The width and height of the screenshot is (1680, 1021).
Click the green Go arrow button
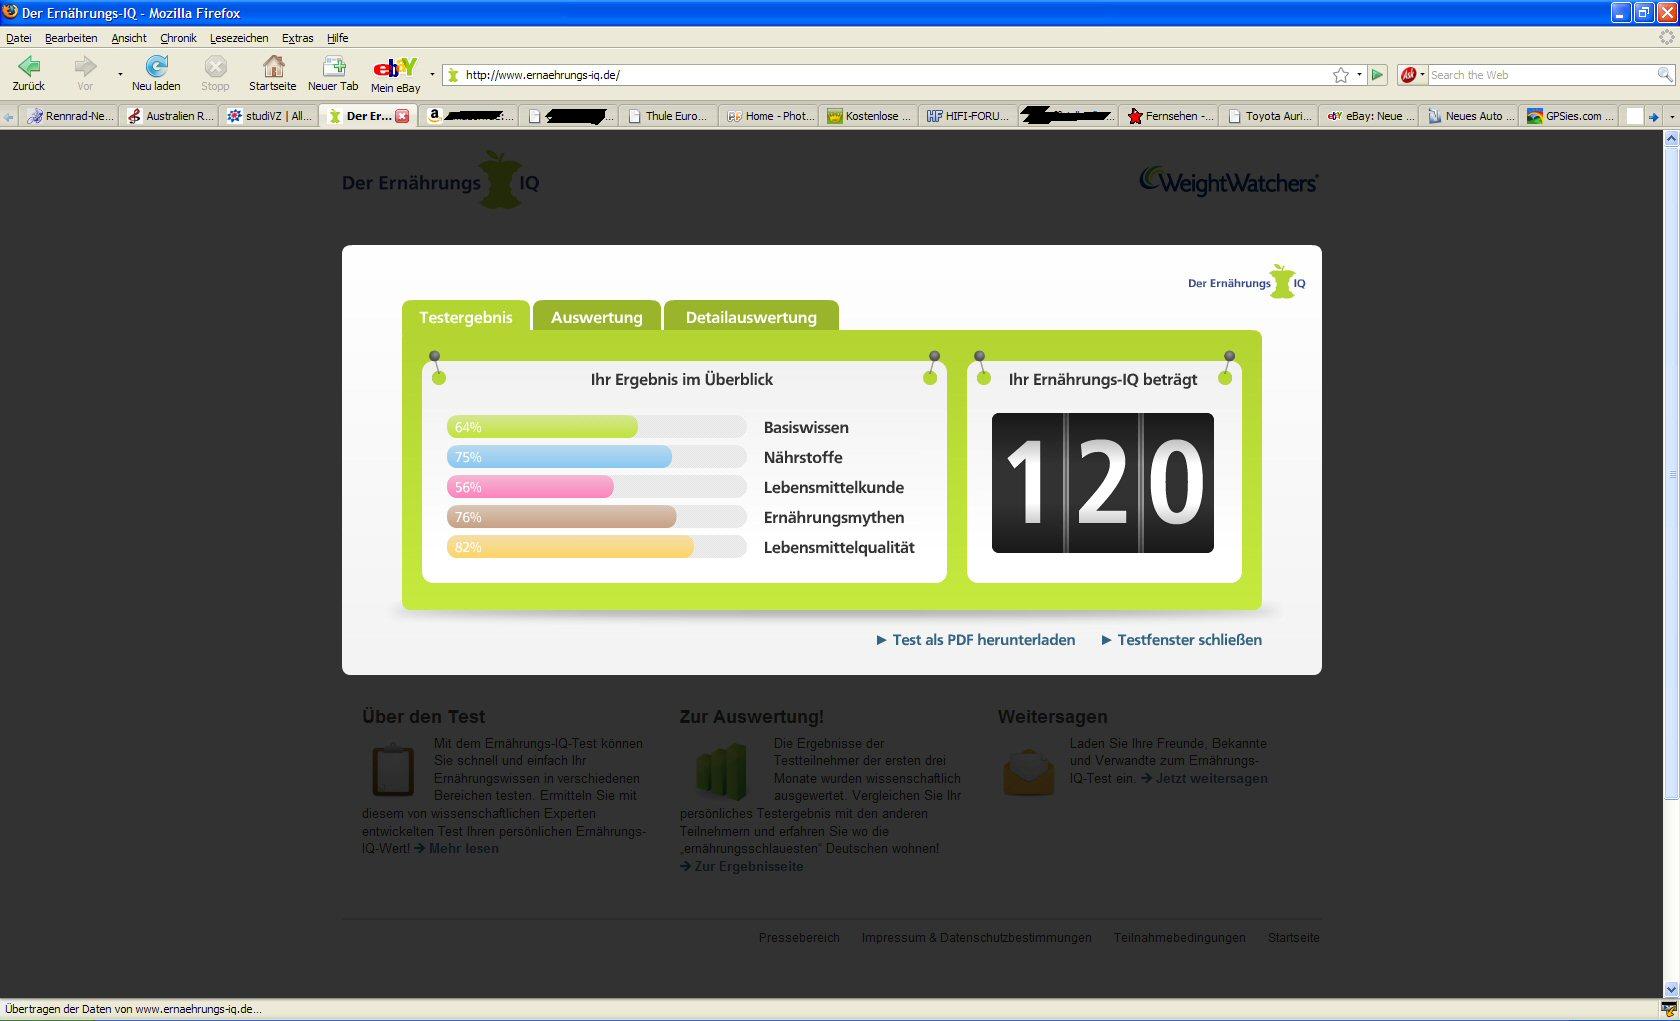[1378, 75]
